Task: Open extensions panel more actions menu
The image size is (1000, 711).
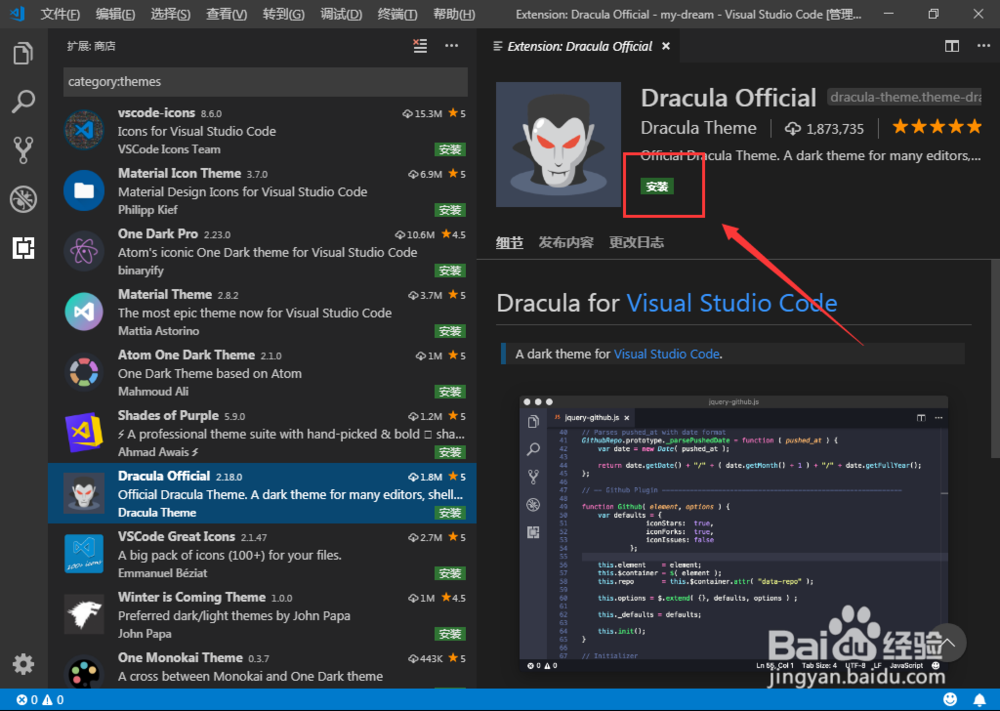Action: point(452,45)
